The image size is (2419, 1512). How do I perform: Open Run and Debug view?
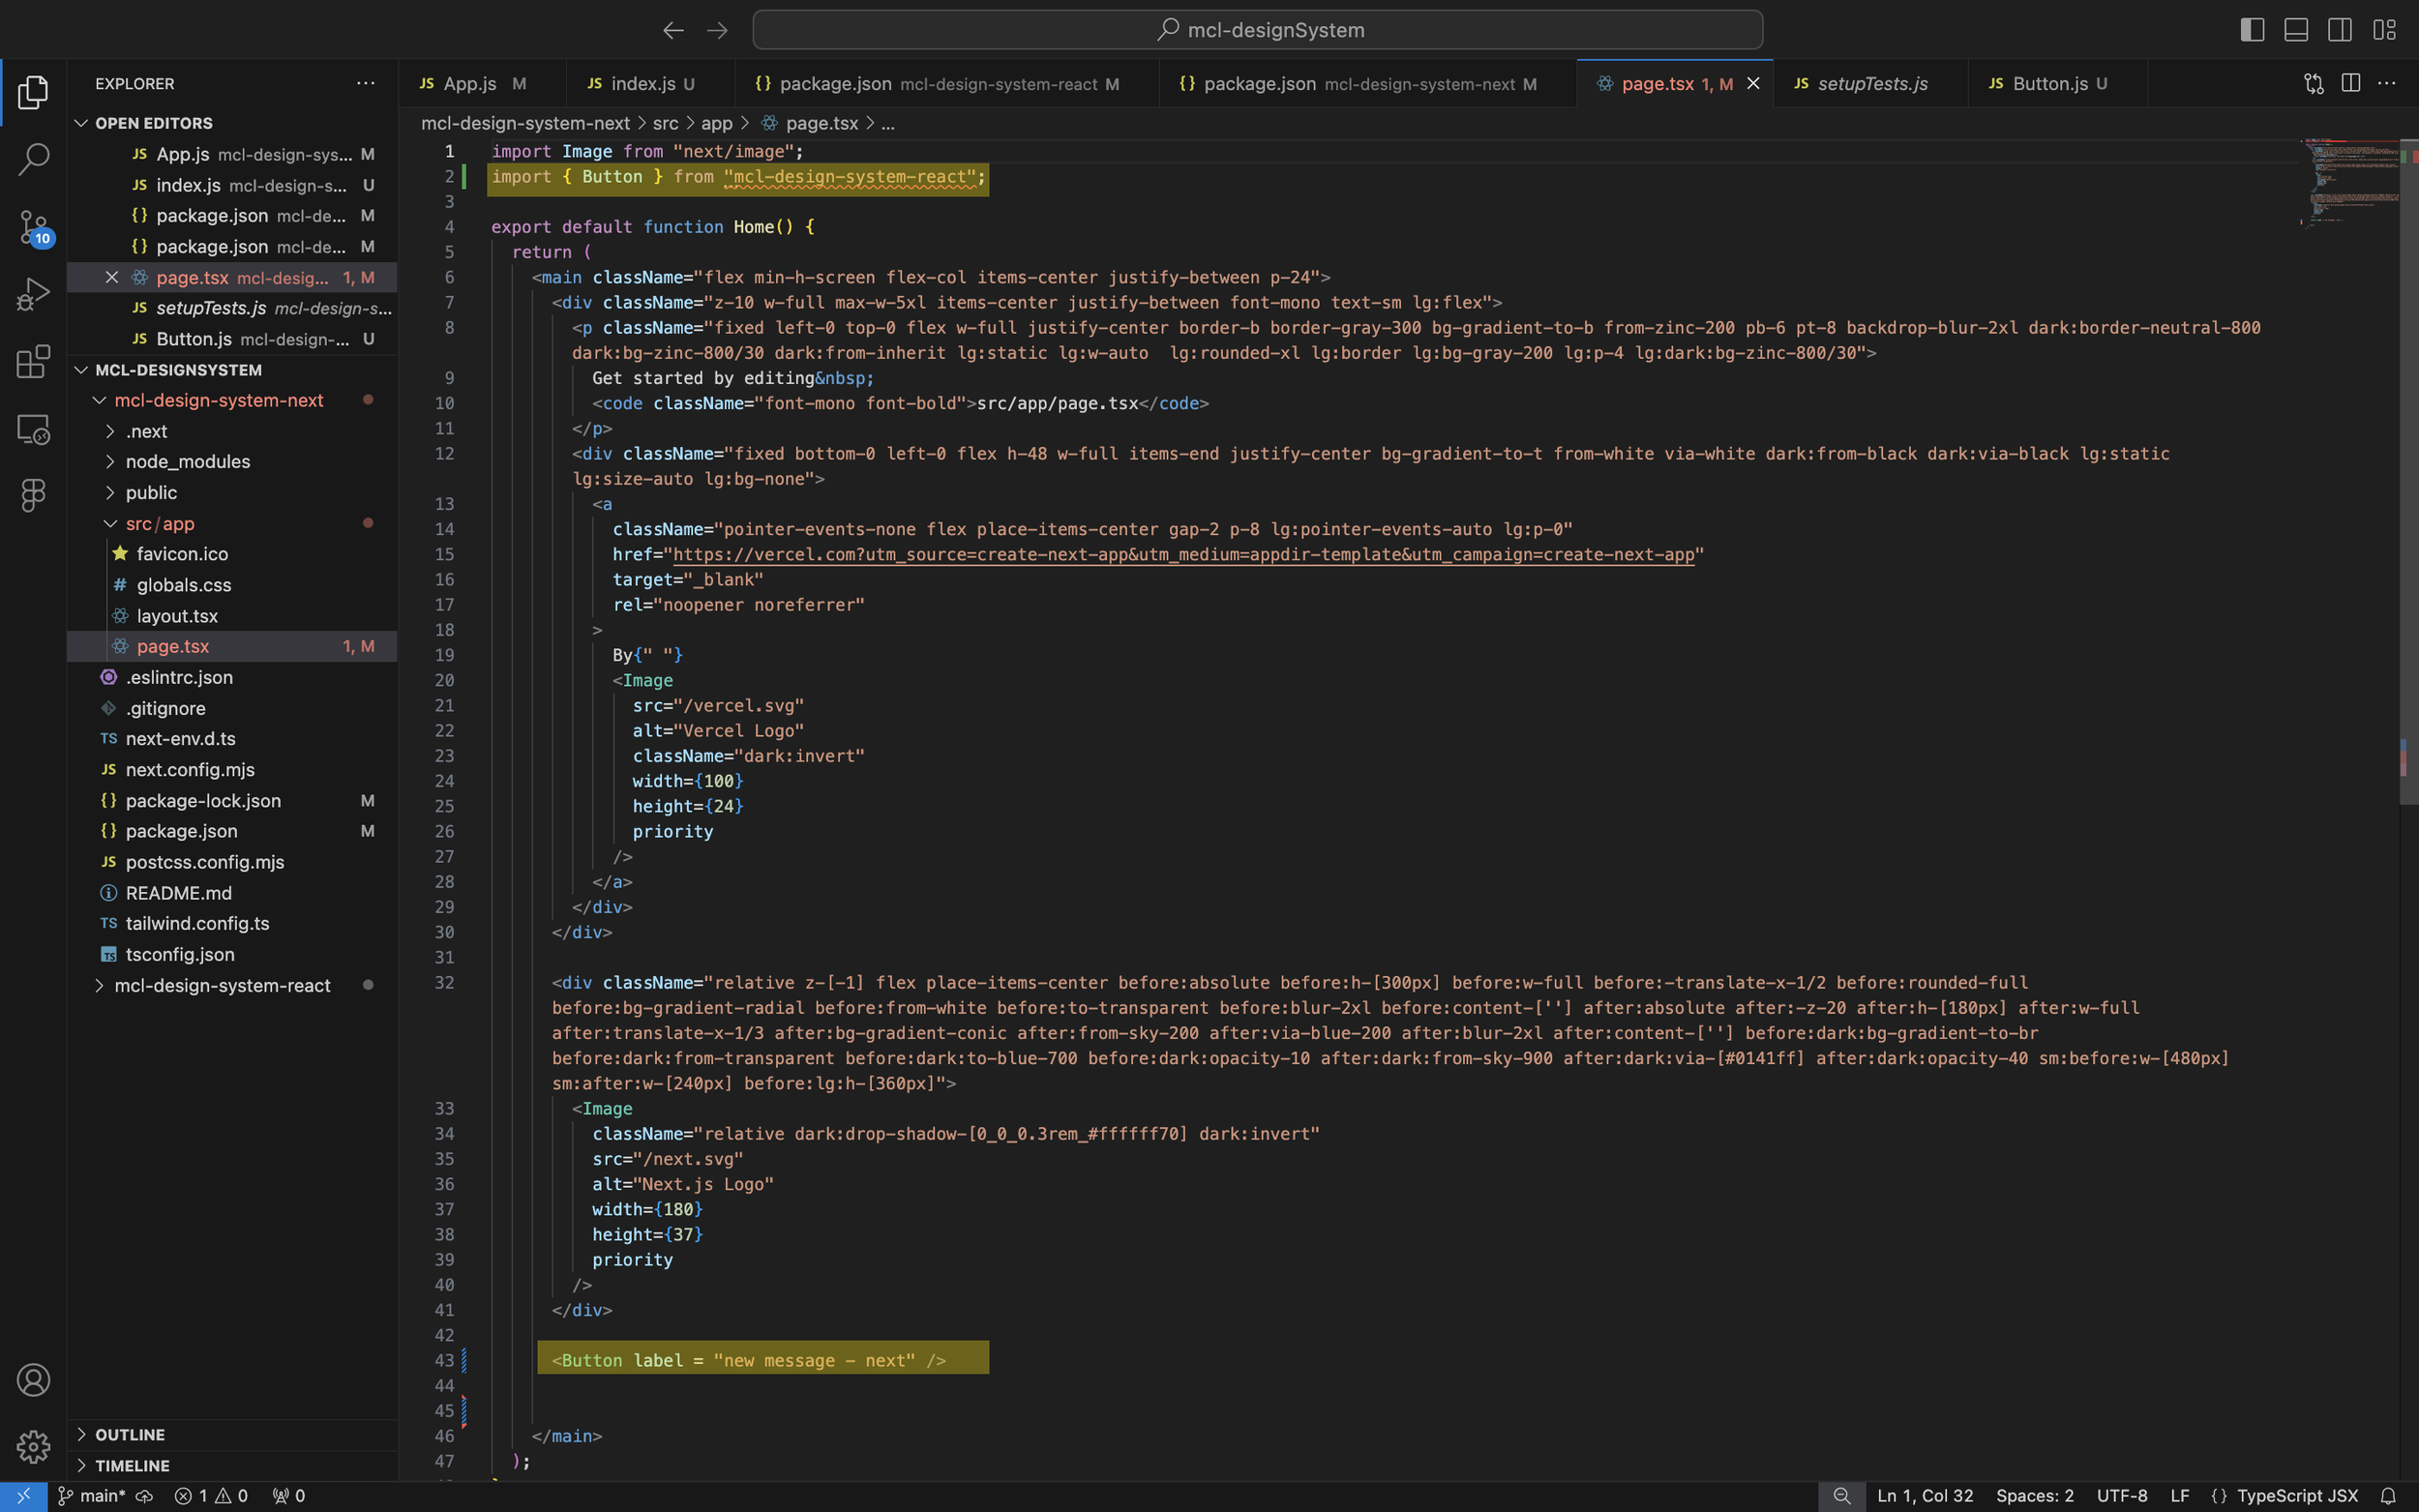[33, 294]
